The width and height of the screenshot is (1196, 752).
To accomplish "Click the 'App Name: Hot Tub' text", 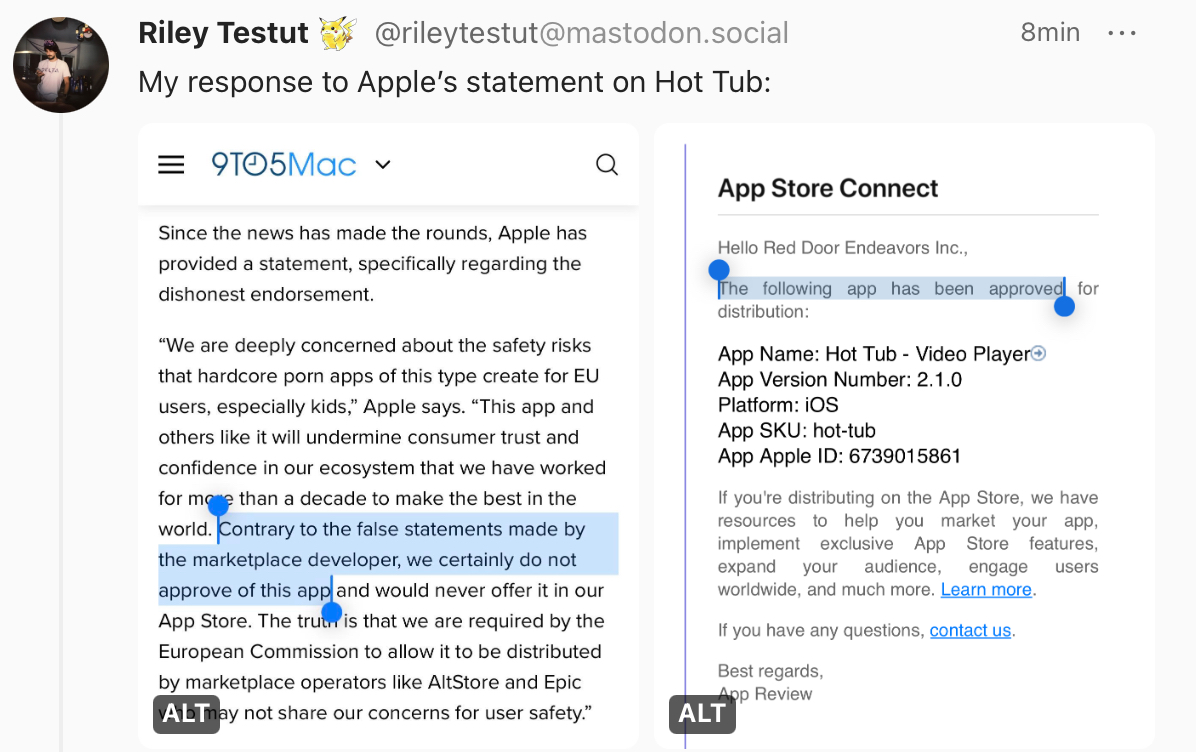I will tap(807, 354).
